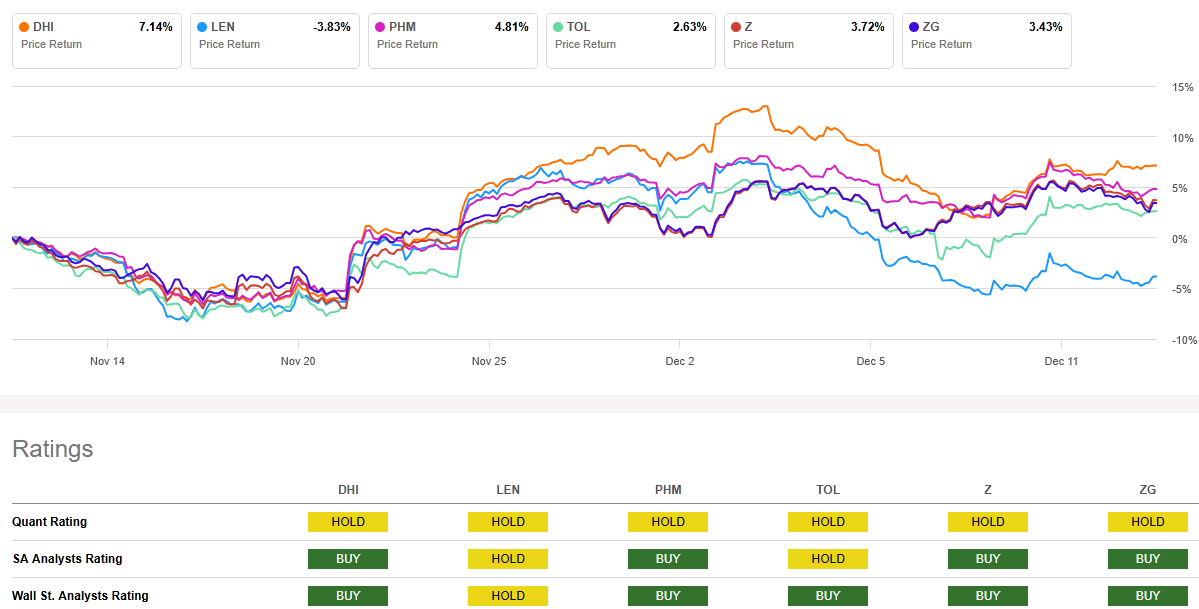Click DHI Wall St. Analysts BUY badge
Image resolution: width=1199 pixels, height=609 pixels.
coord(348,595)
